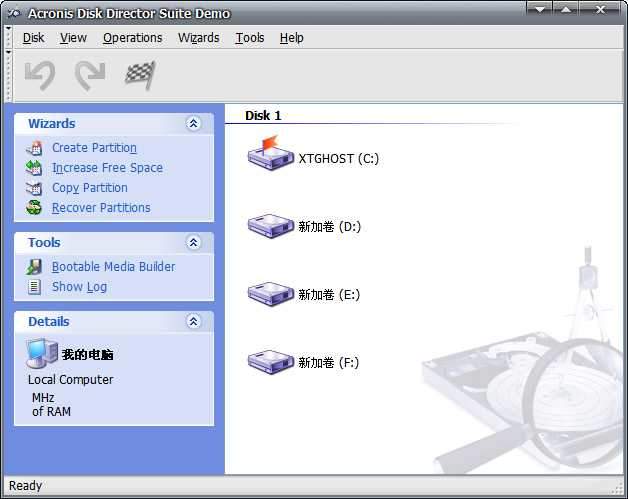Click the Wizards panel title
The image size is (628, 499).
[x=52, y=123]
